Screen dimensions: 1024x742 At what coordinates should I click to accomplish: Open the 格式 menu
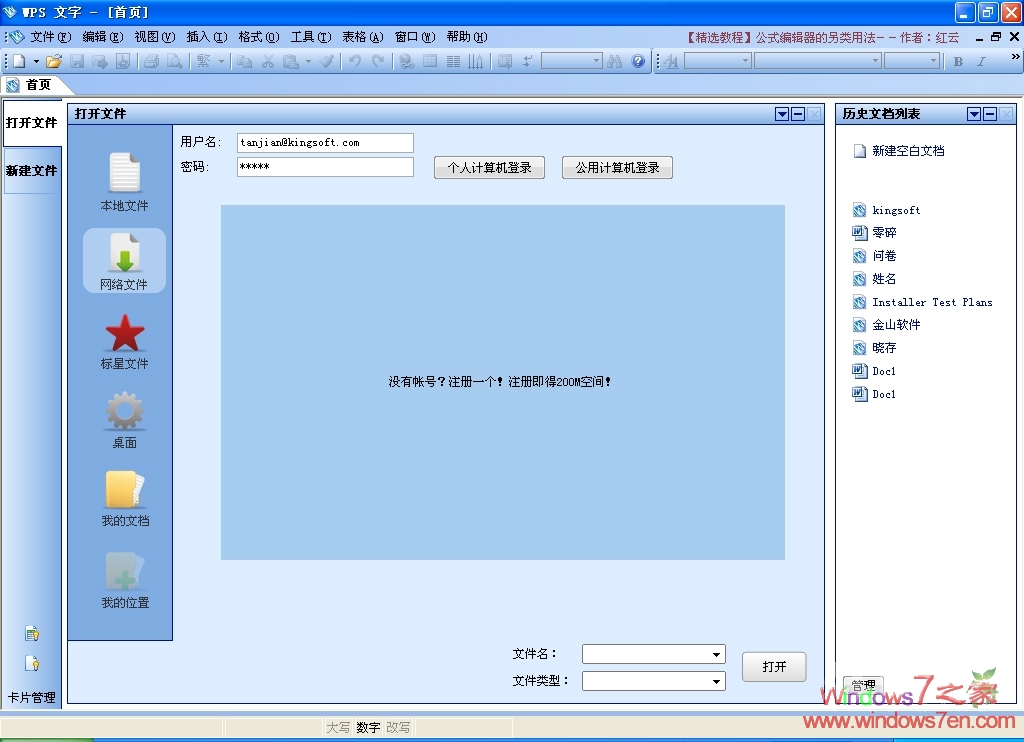coord(259,37)
